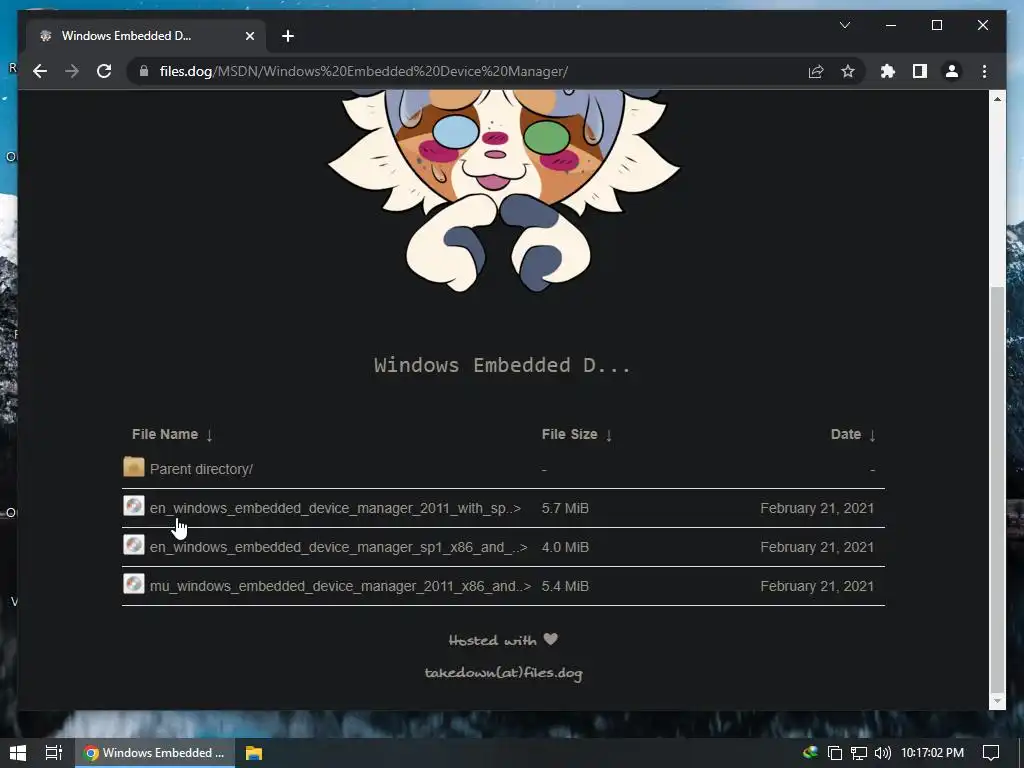The height and width of the screenshot is (768, 1024).
Task: Open File Explorer from the taskbar
Action: 254,753
